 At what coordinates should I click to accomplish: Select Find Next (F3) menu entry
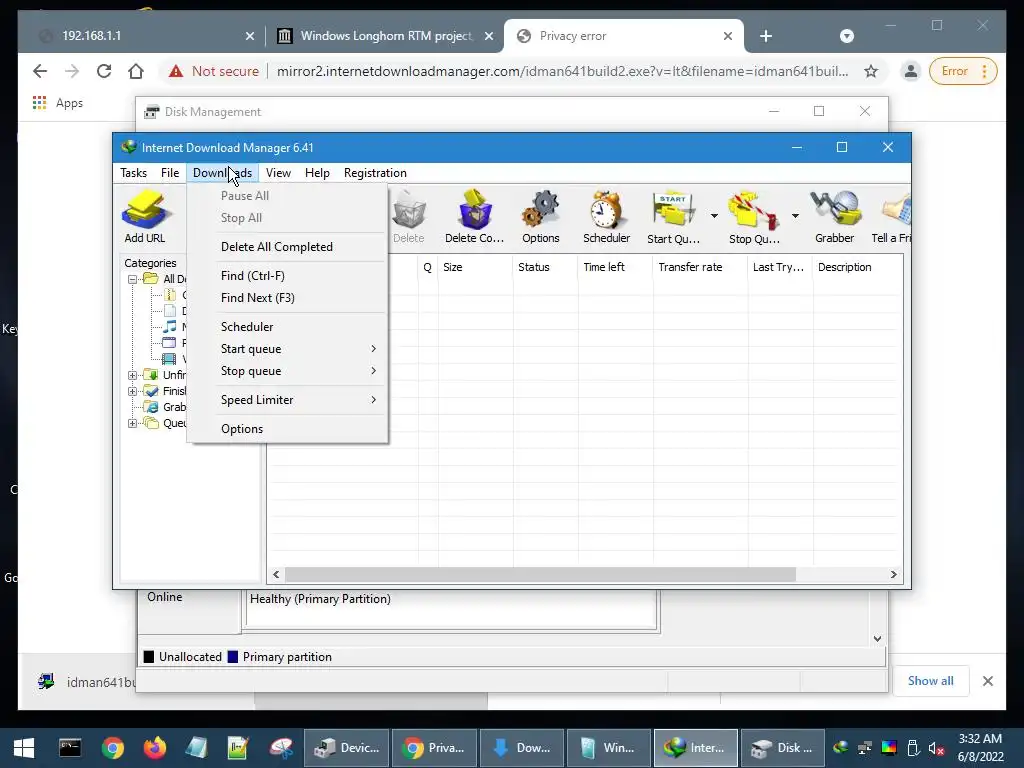click(x=287, y=298)
